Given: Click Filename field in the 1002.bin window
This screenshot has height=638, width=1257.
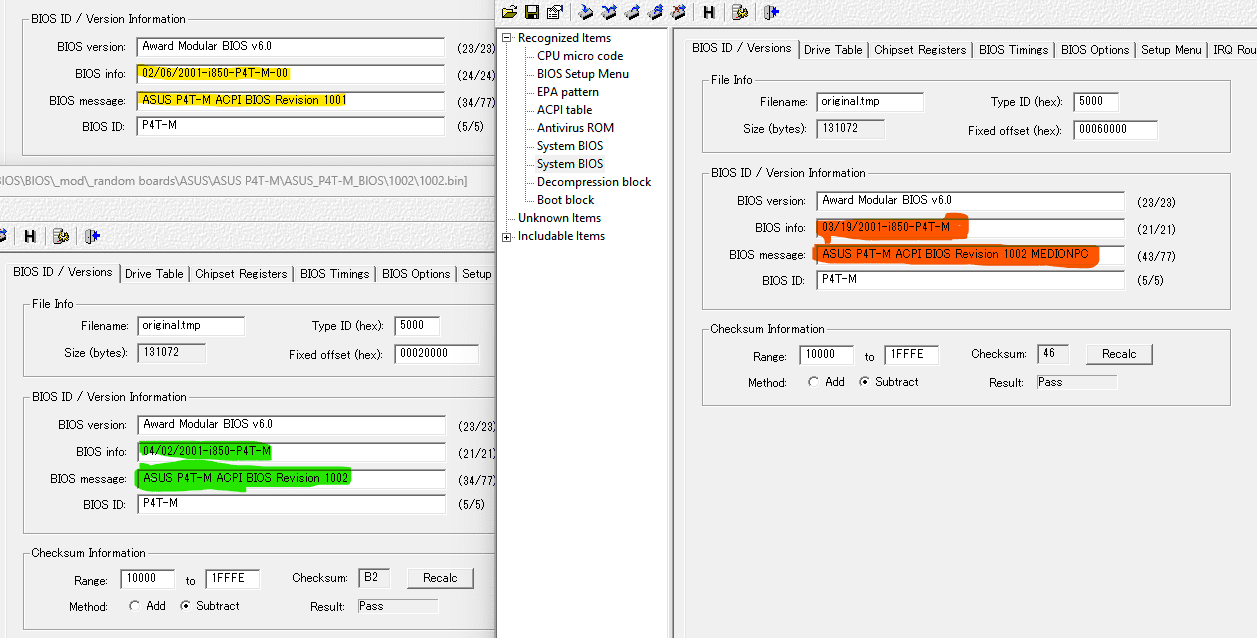Looking at the screenshot, I should 190,326.
